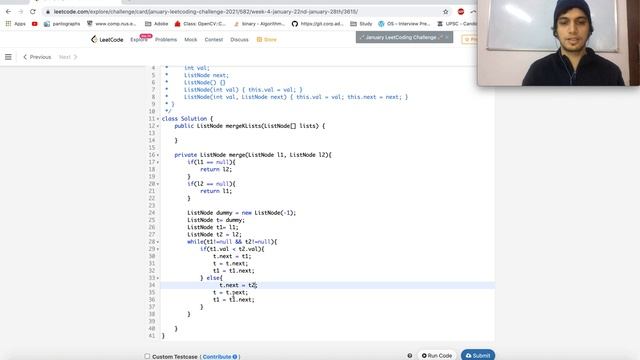This screenshot has height=360, width=640.
Task: Collapse the if t1.val fold at line 29
Action: coord(158,249)
